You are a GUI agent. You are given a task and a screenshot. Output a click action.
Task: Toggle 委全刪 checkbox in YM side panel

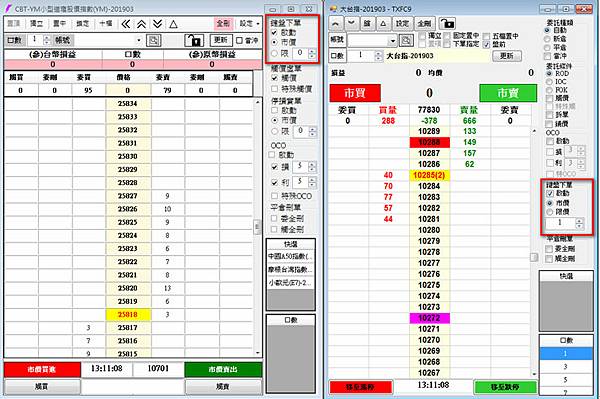coord(274,218)
